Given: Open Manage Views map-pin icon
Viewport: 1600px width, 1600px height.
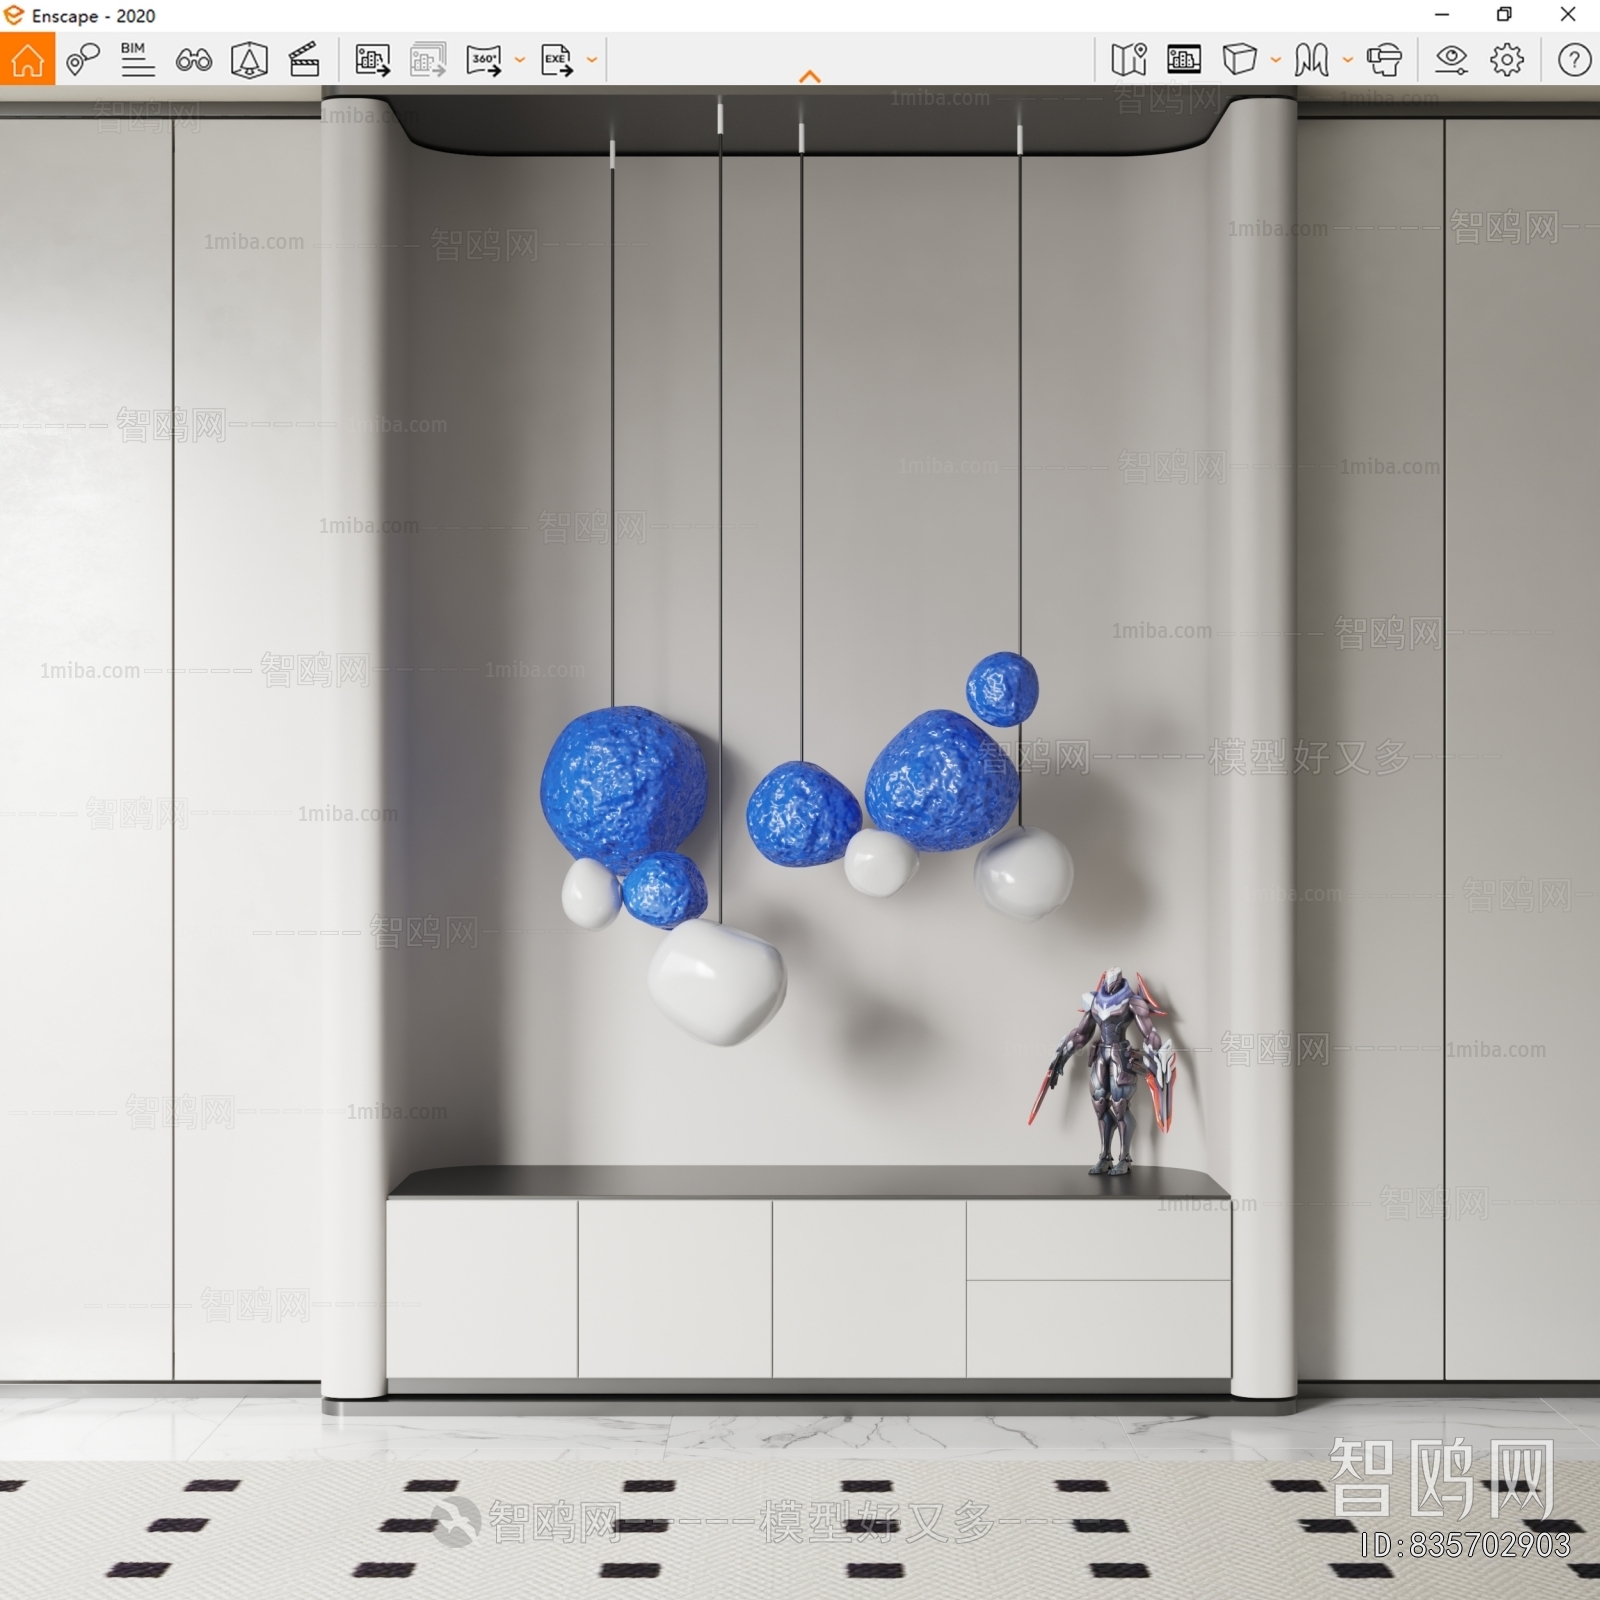Looking at the screenshot, I should tap(83, 60).
